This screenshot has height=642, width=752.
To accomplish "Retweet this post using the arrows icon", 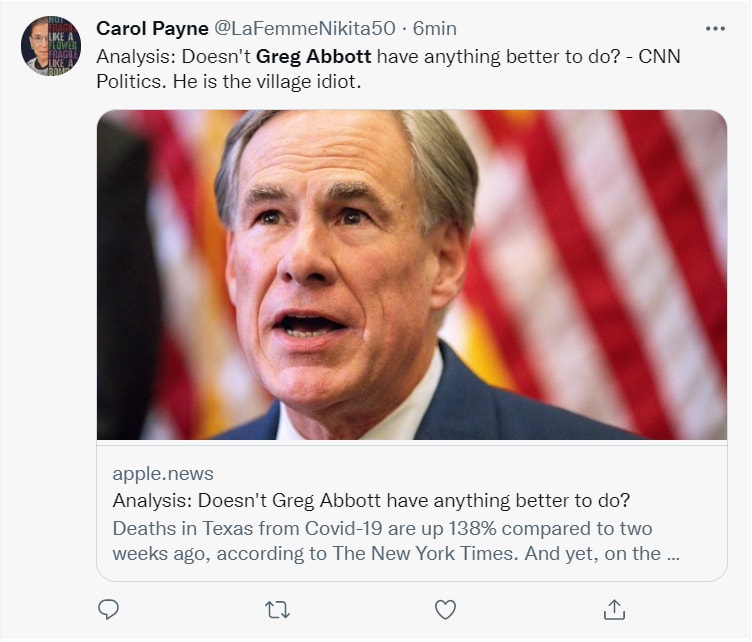I will pos(277,608).
